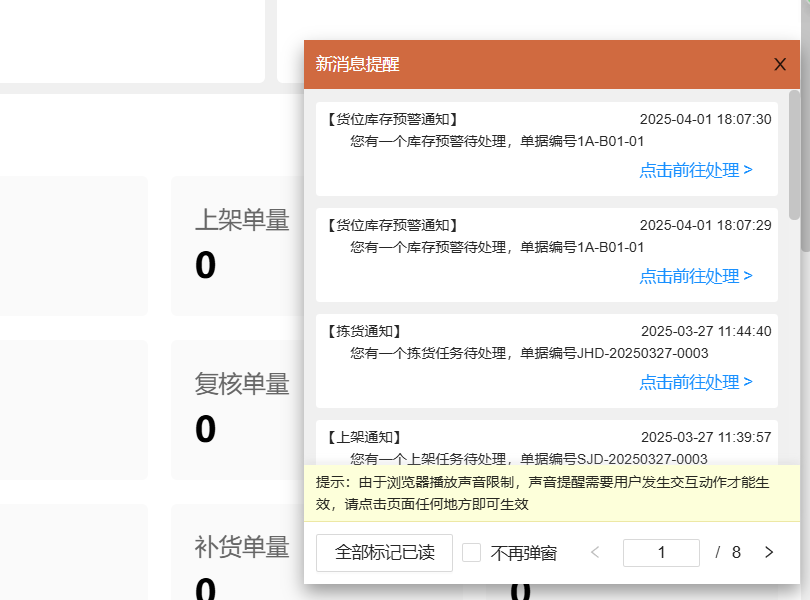The width and height of the screenshot is (810, 600).
Task: Go to next notification page arrow
Action: coord(769,552)
